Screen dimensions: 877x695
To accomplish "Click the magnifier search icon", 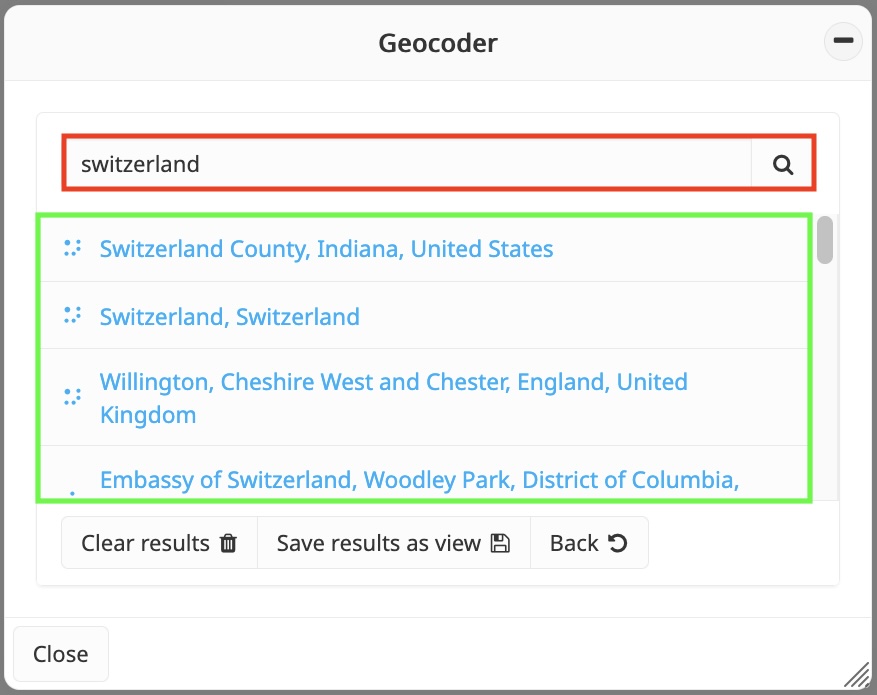I will (x=783, y=164).
